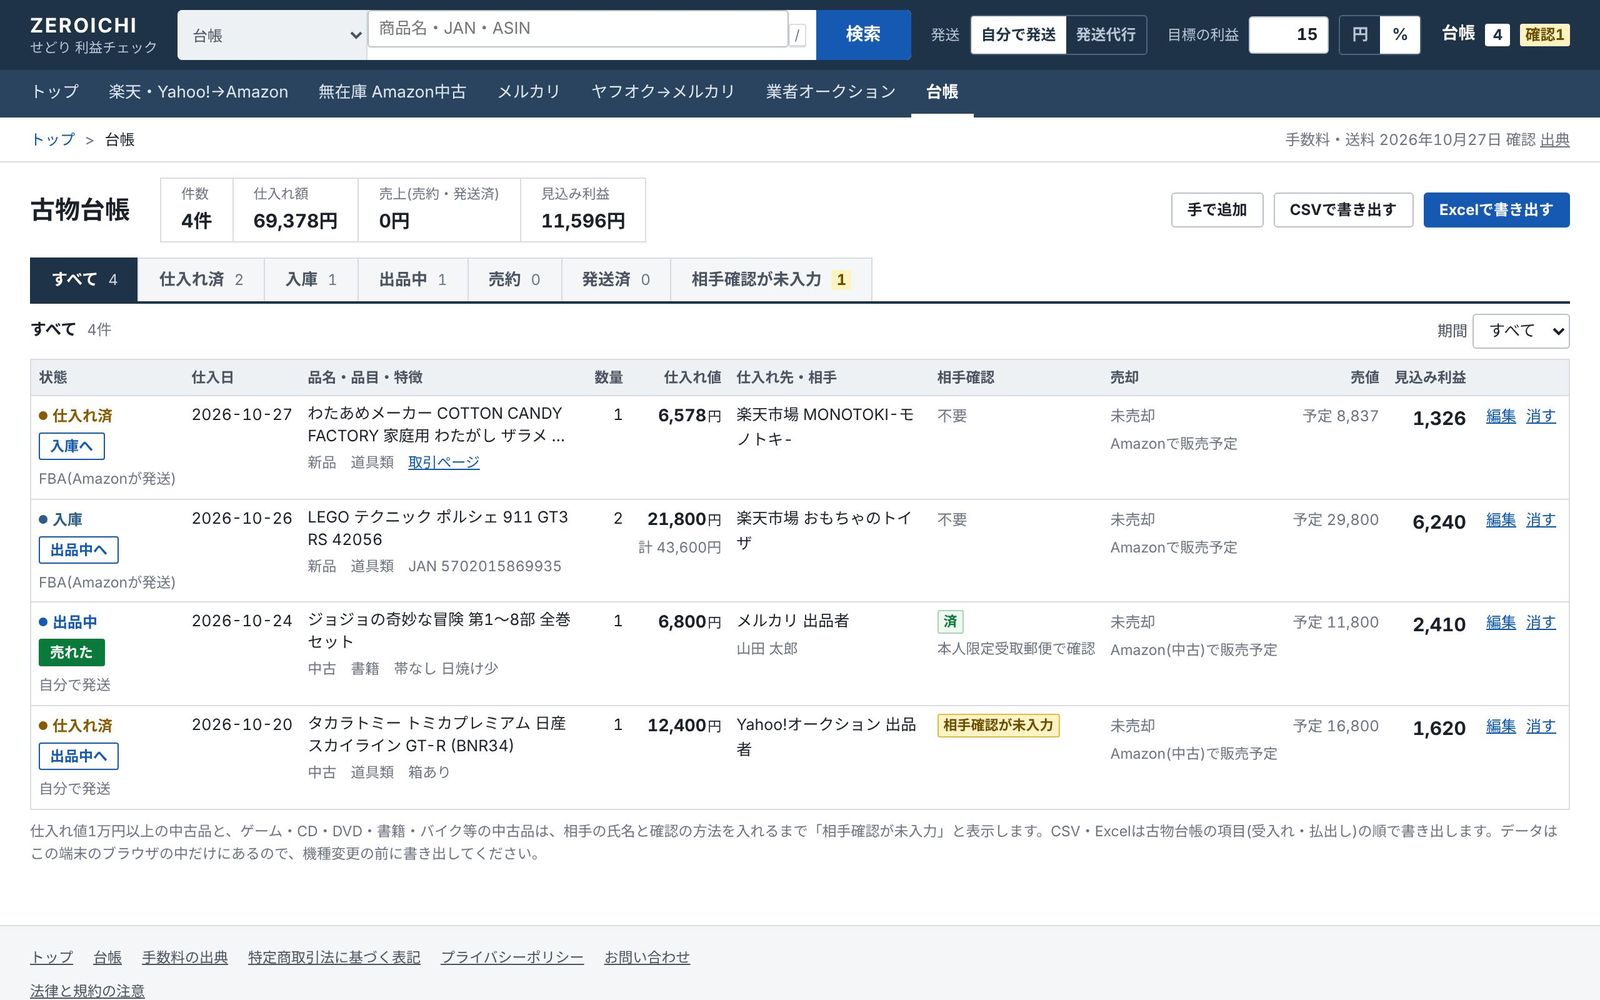This screenshot has height=1000, width=1600.
Task: Switch target profit unit to 円
Action: (x=1360, y=35)
